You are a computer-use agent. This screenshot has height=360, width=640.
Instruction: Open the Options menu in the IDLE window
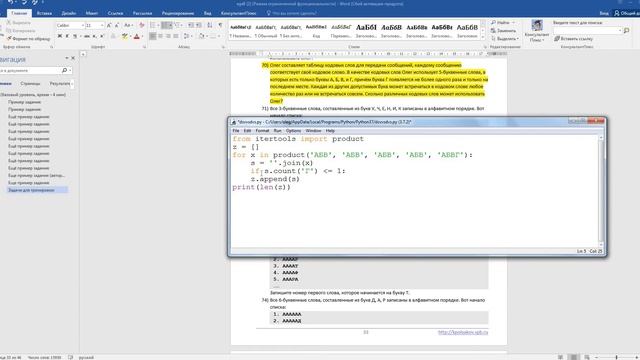293,131
